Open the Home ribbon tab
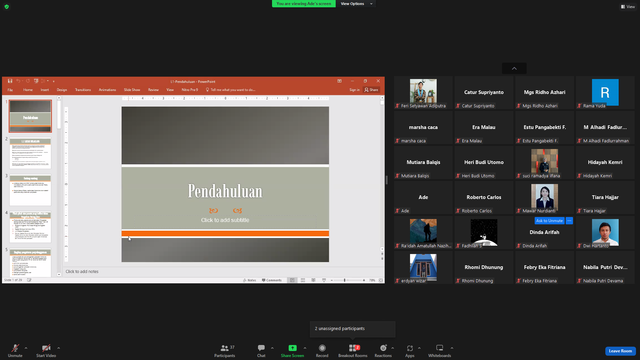The height and width of the screenshot is (360, 640). coord(28,90)
